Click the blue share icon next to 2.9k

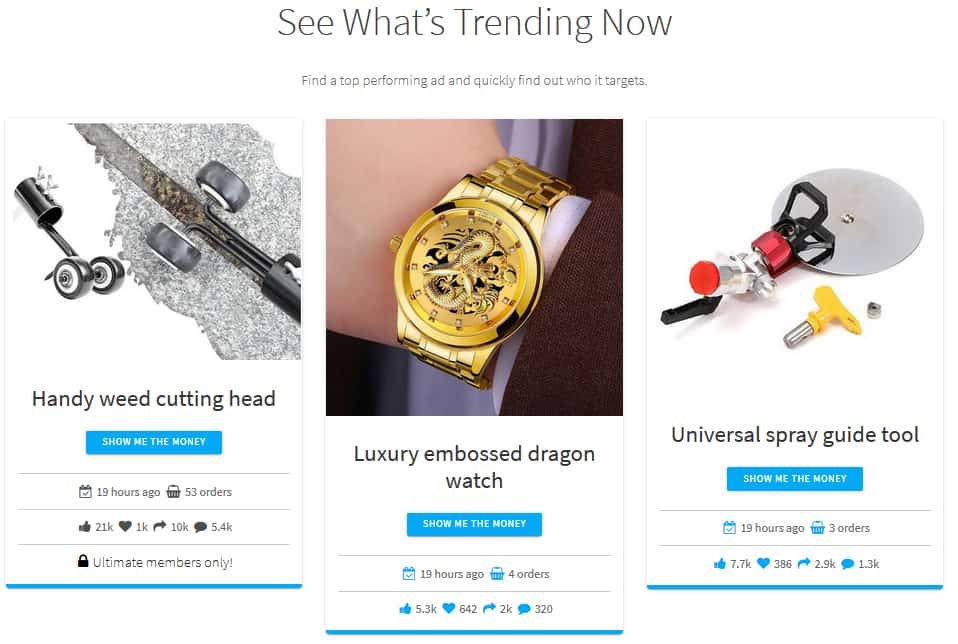click(x=804, y=563)
